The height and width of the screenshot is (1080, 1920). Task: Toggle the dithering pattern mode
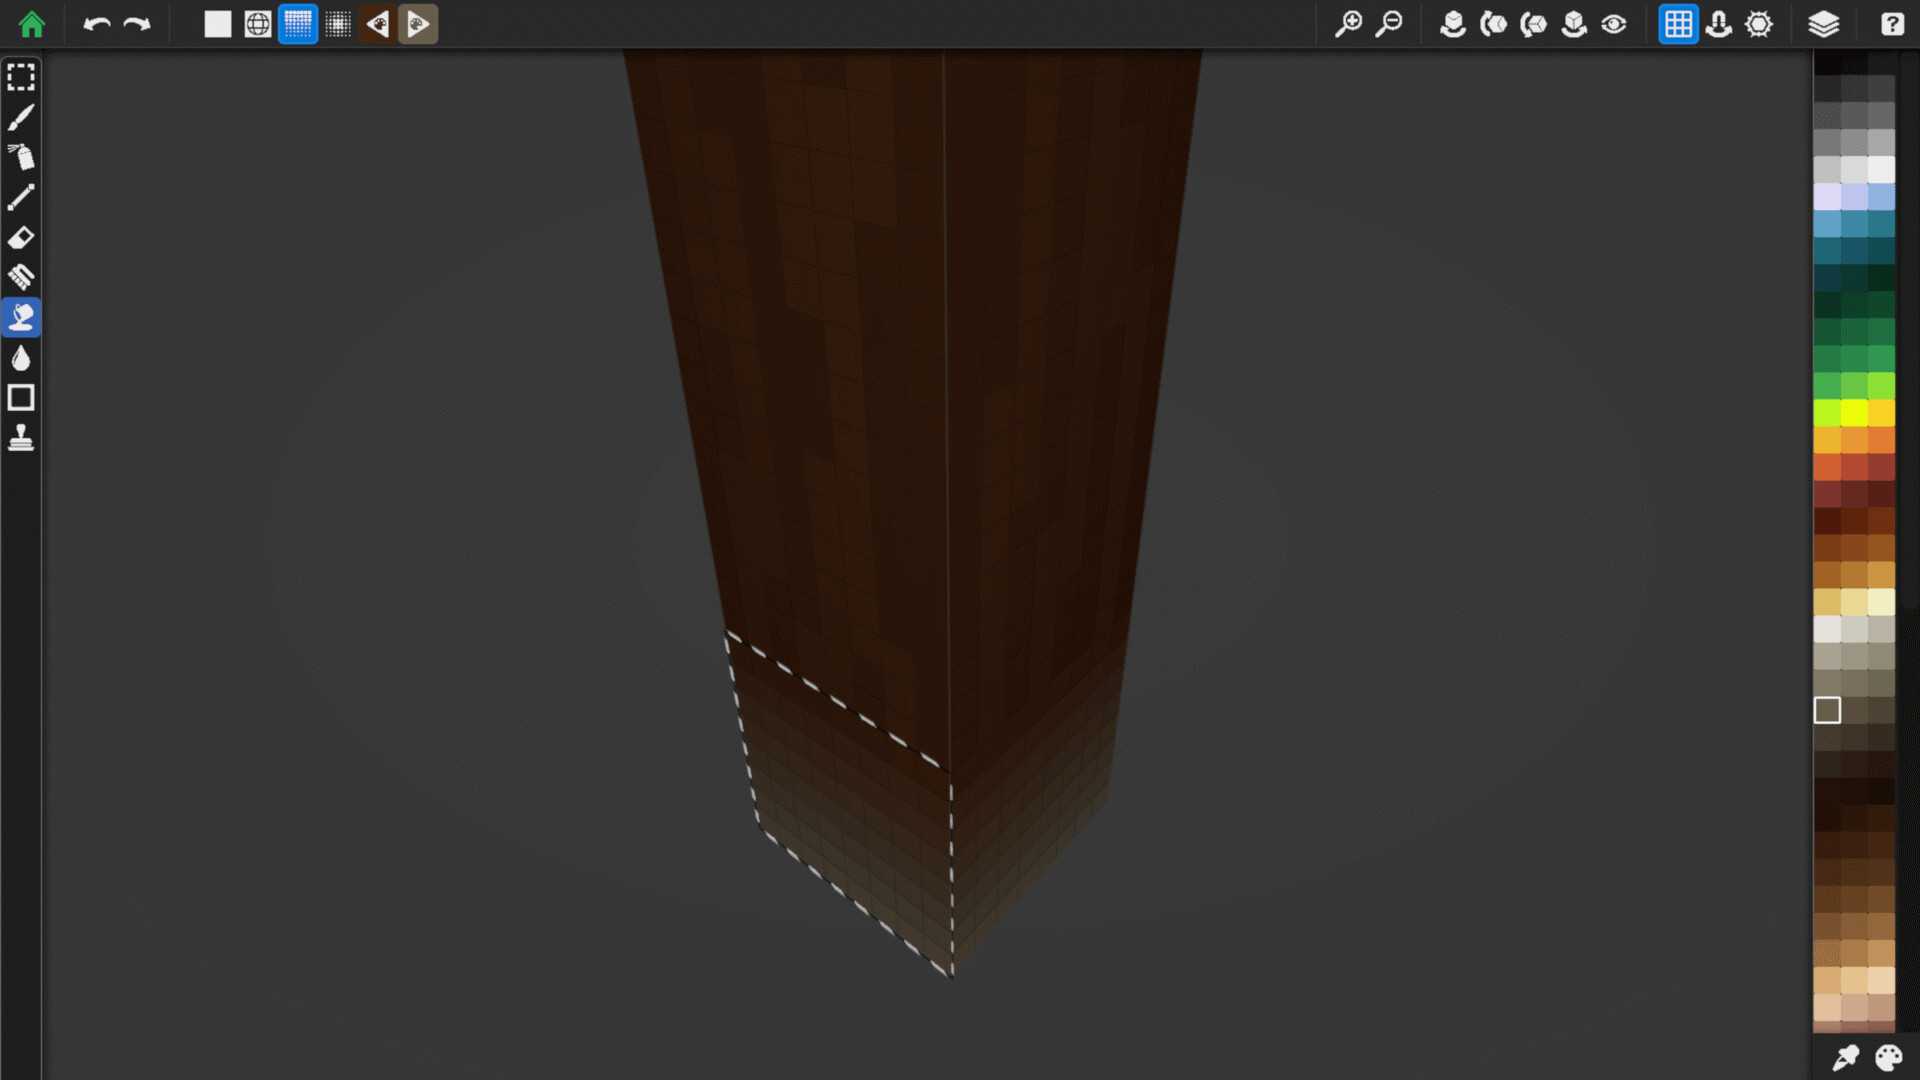338,24
